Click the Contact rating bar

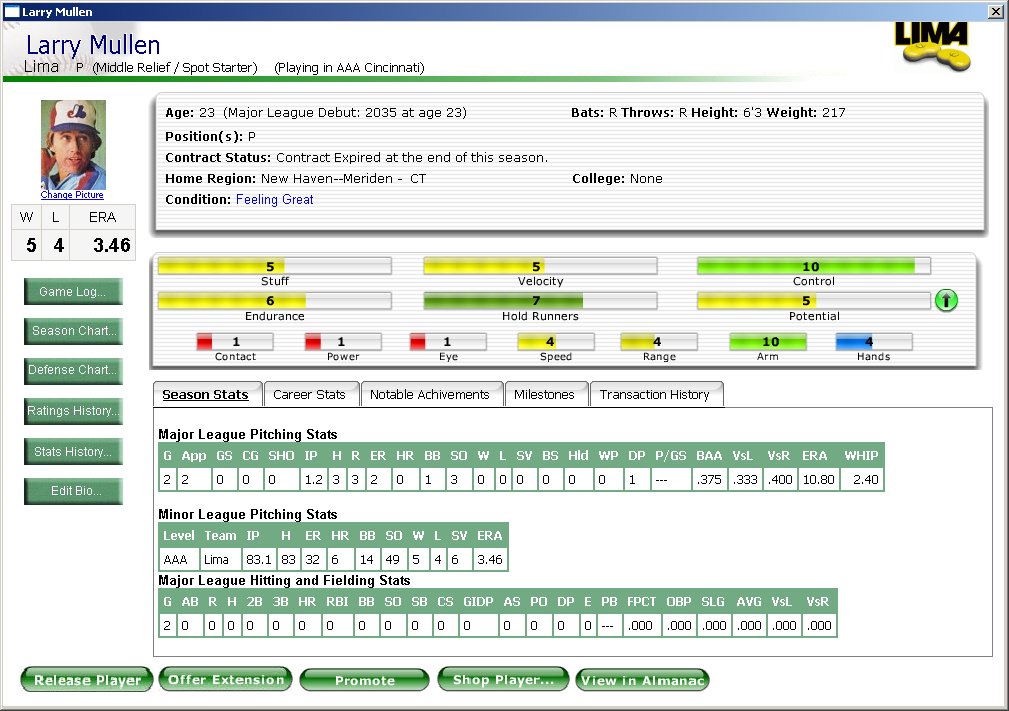point(235,342)
